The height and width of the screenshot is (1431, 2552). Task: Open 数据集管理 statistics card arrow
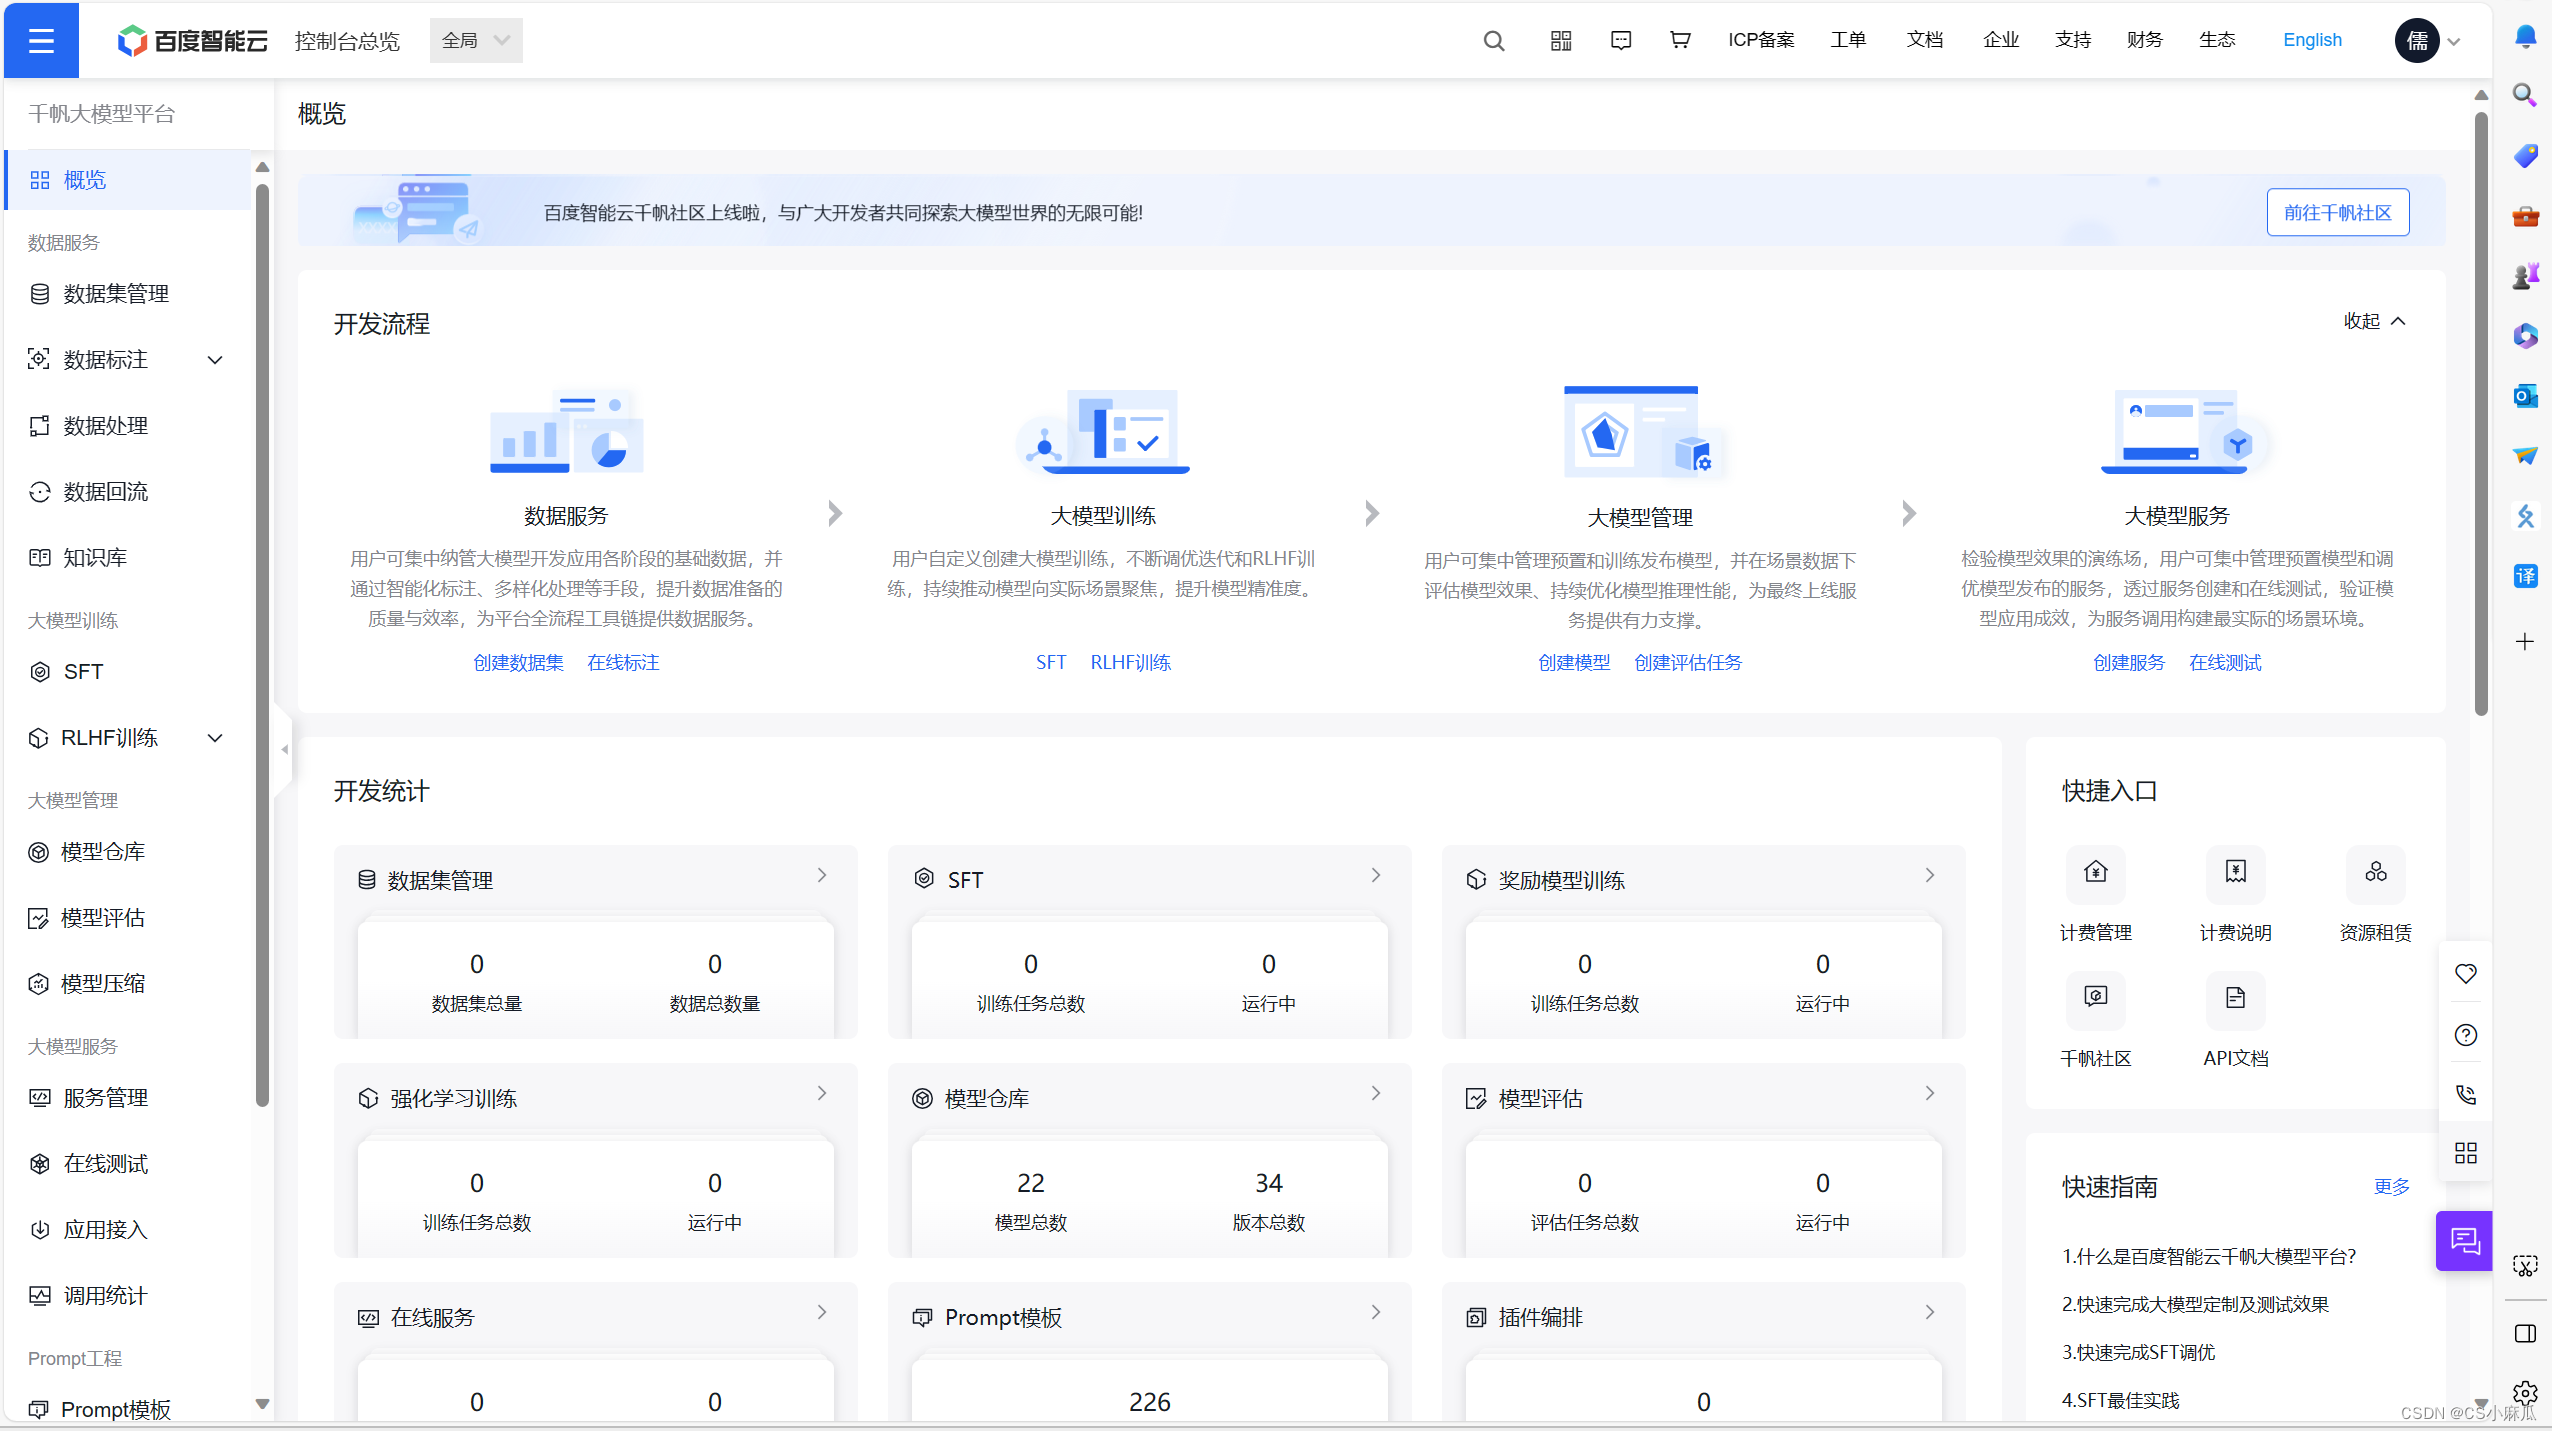tap(822, 875)
